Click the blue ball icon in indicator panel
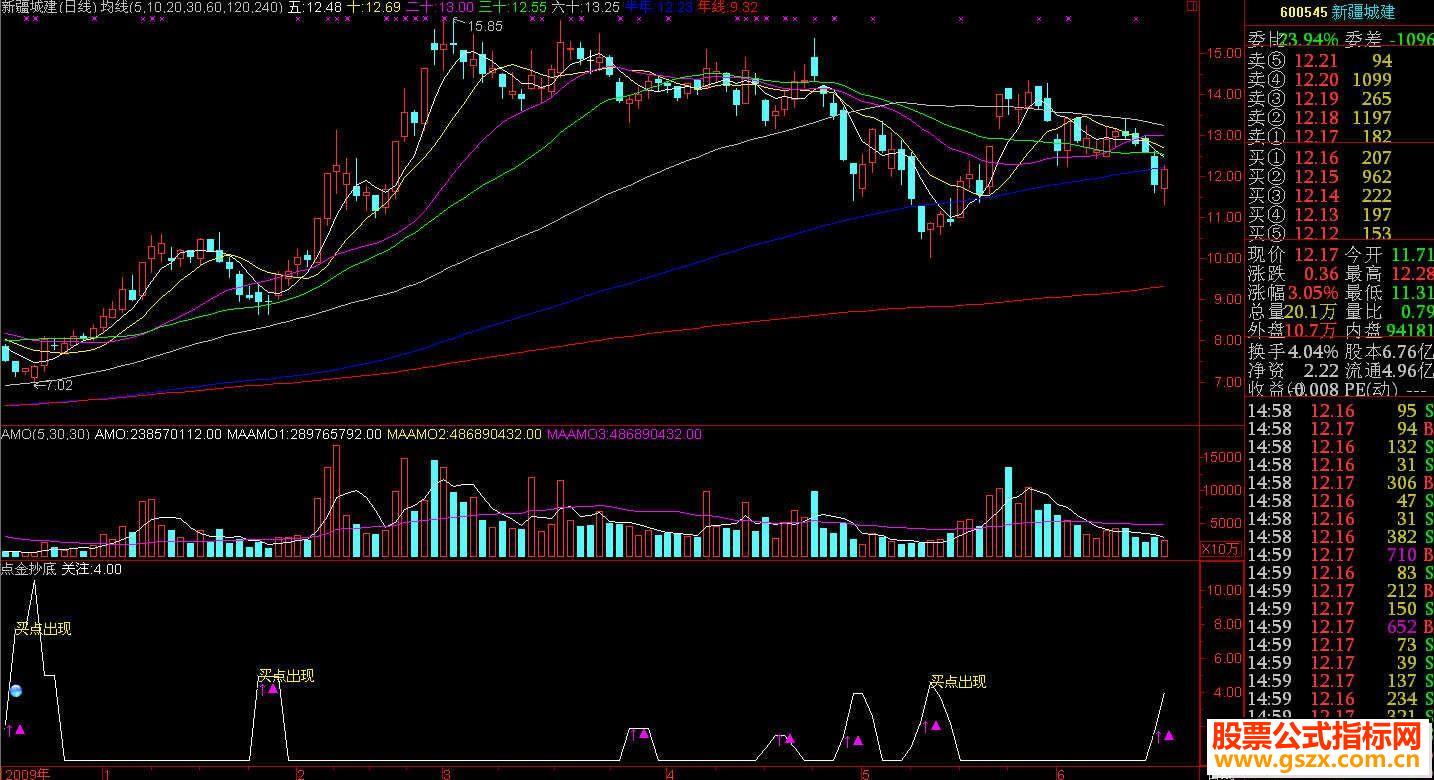 [16, 691]
